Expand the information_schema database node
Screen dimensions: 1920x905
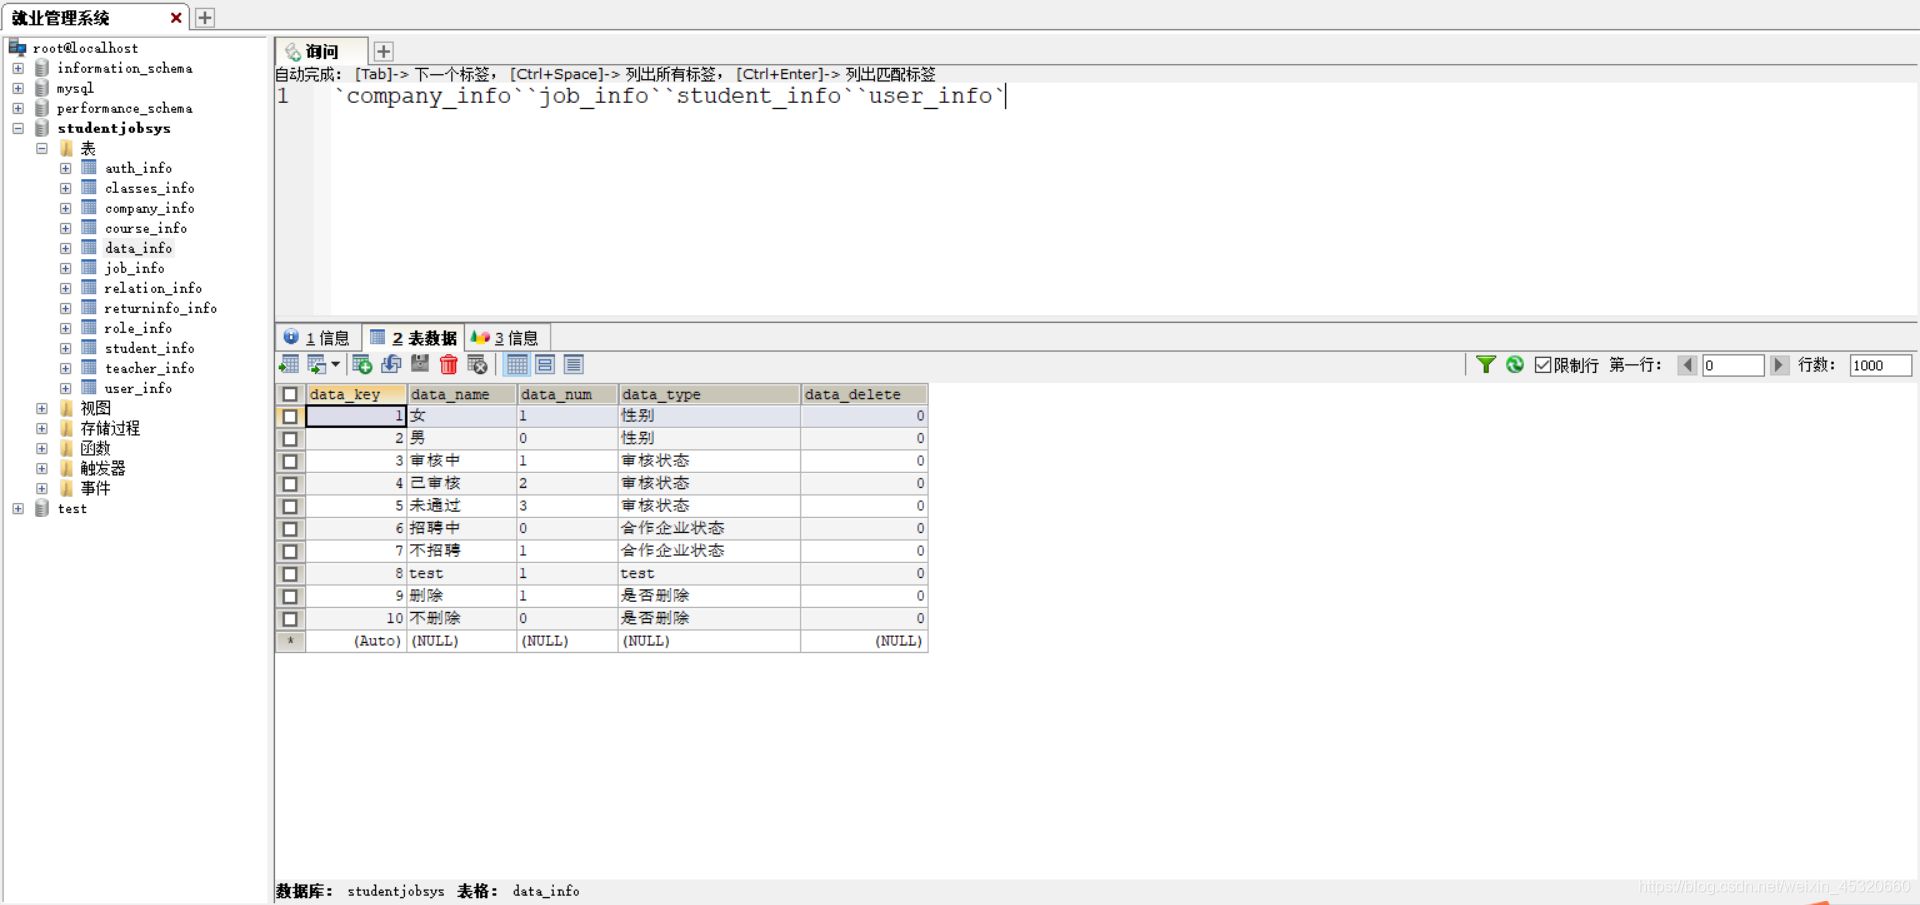[18, 68]
